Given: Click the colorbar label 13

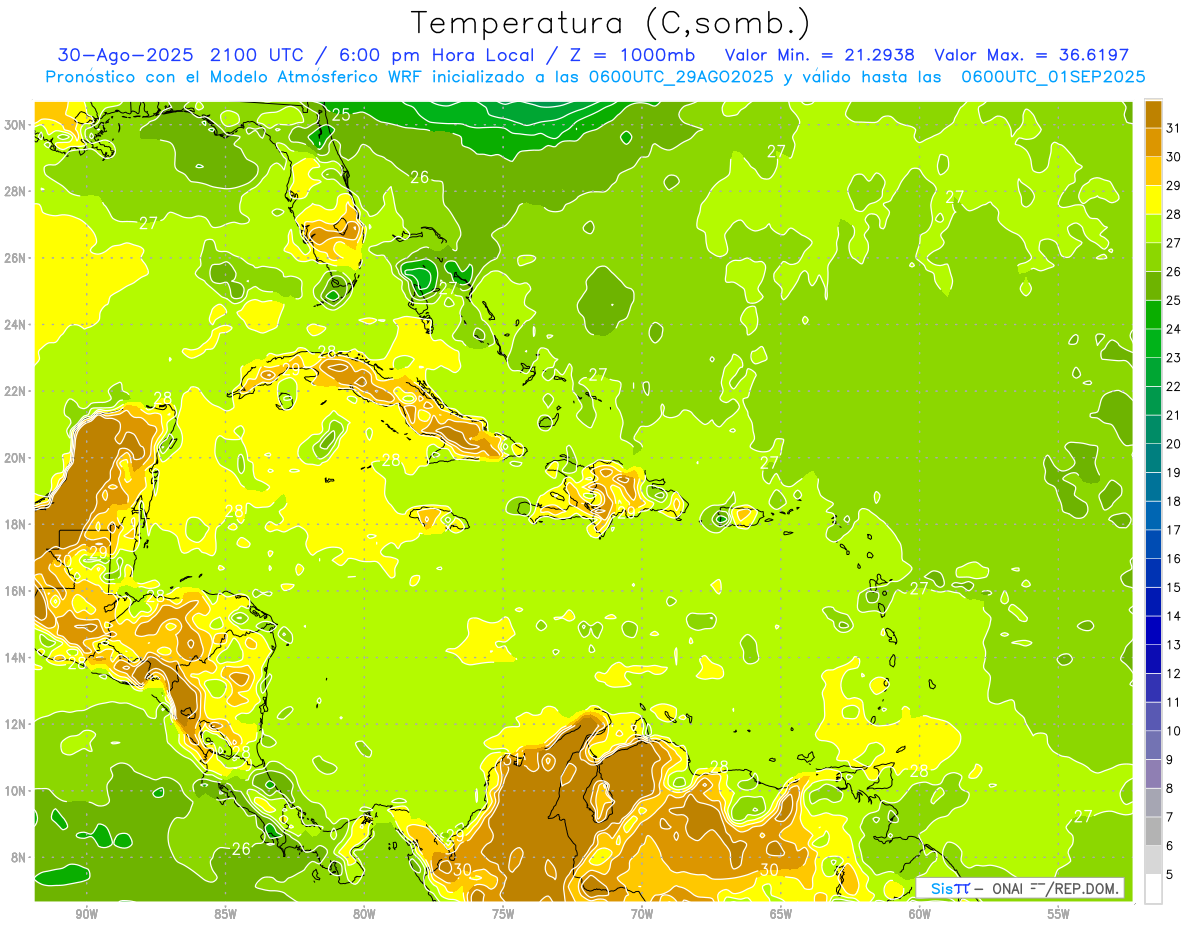Looking at the screenshot, I should click(1174, 645).
